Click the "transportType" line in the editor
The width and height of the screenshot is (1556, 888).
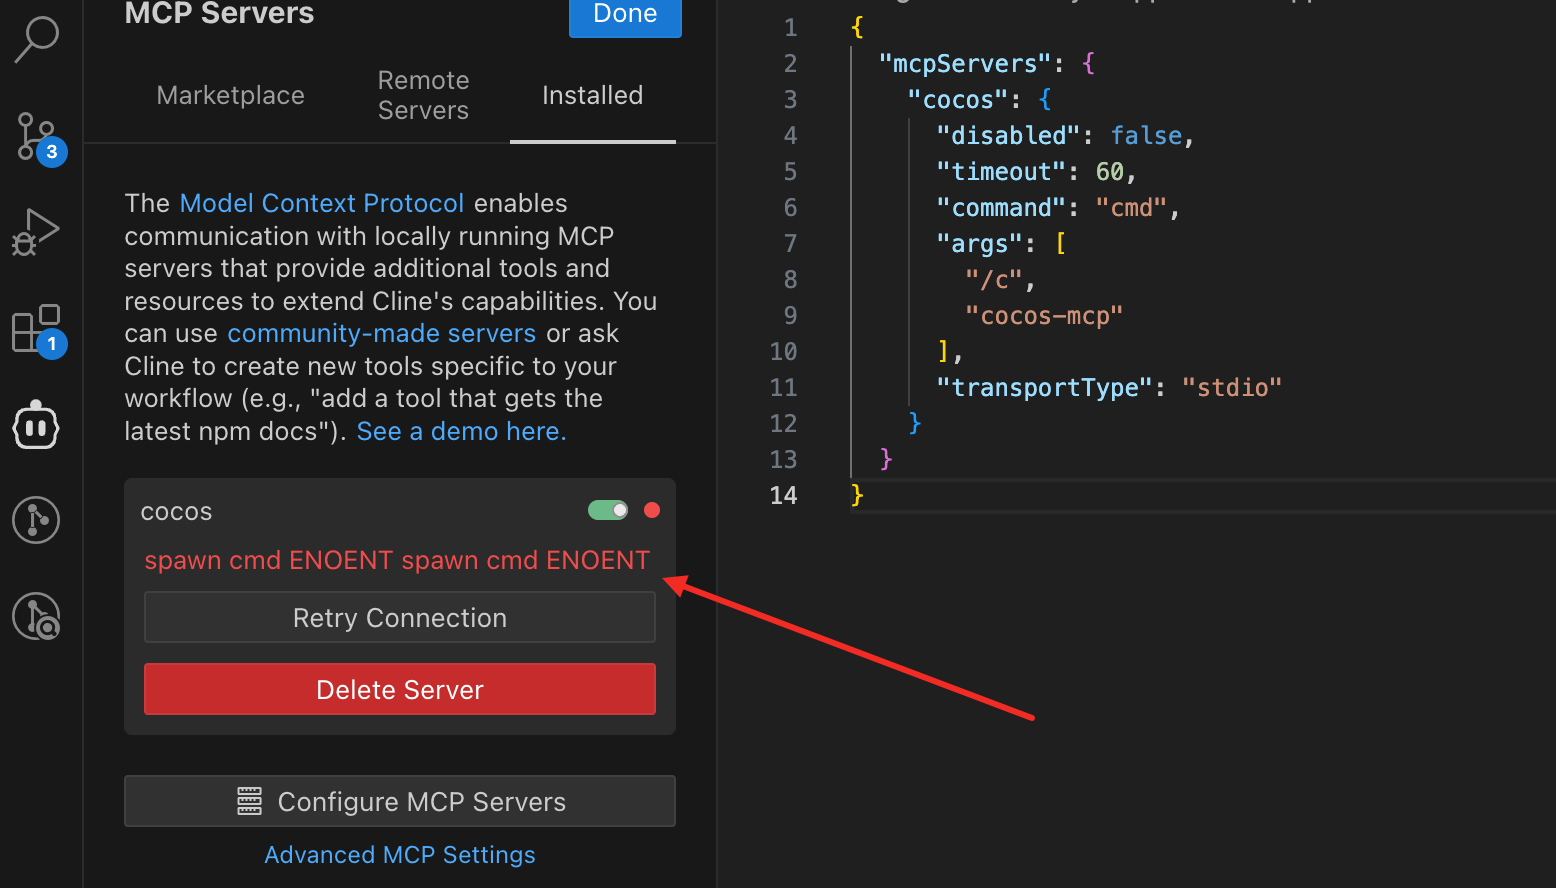(x=1108, y=388)
